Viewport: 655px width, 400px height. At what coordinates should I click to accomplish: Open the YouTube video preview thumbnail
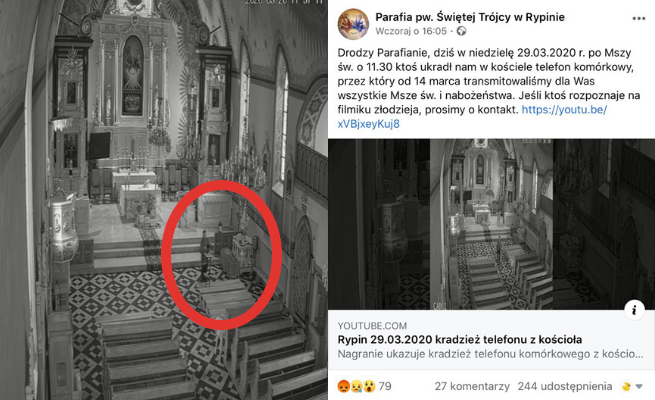coord(491,224)
